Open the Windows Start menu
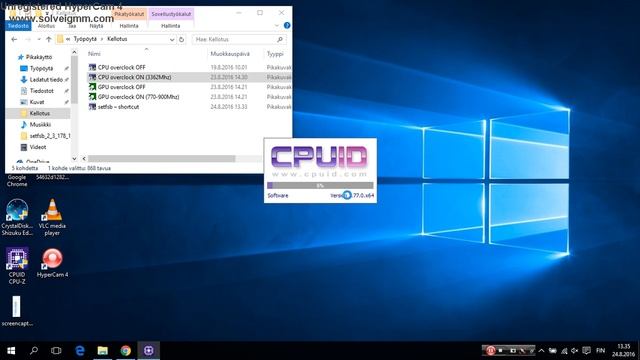This screenshot has width=640, height=360. coord(11,351)
